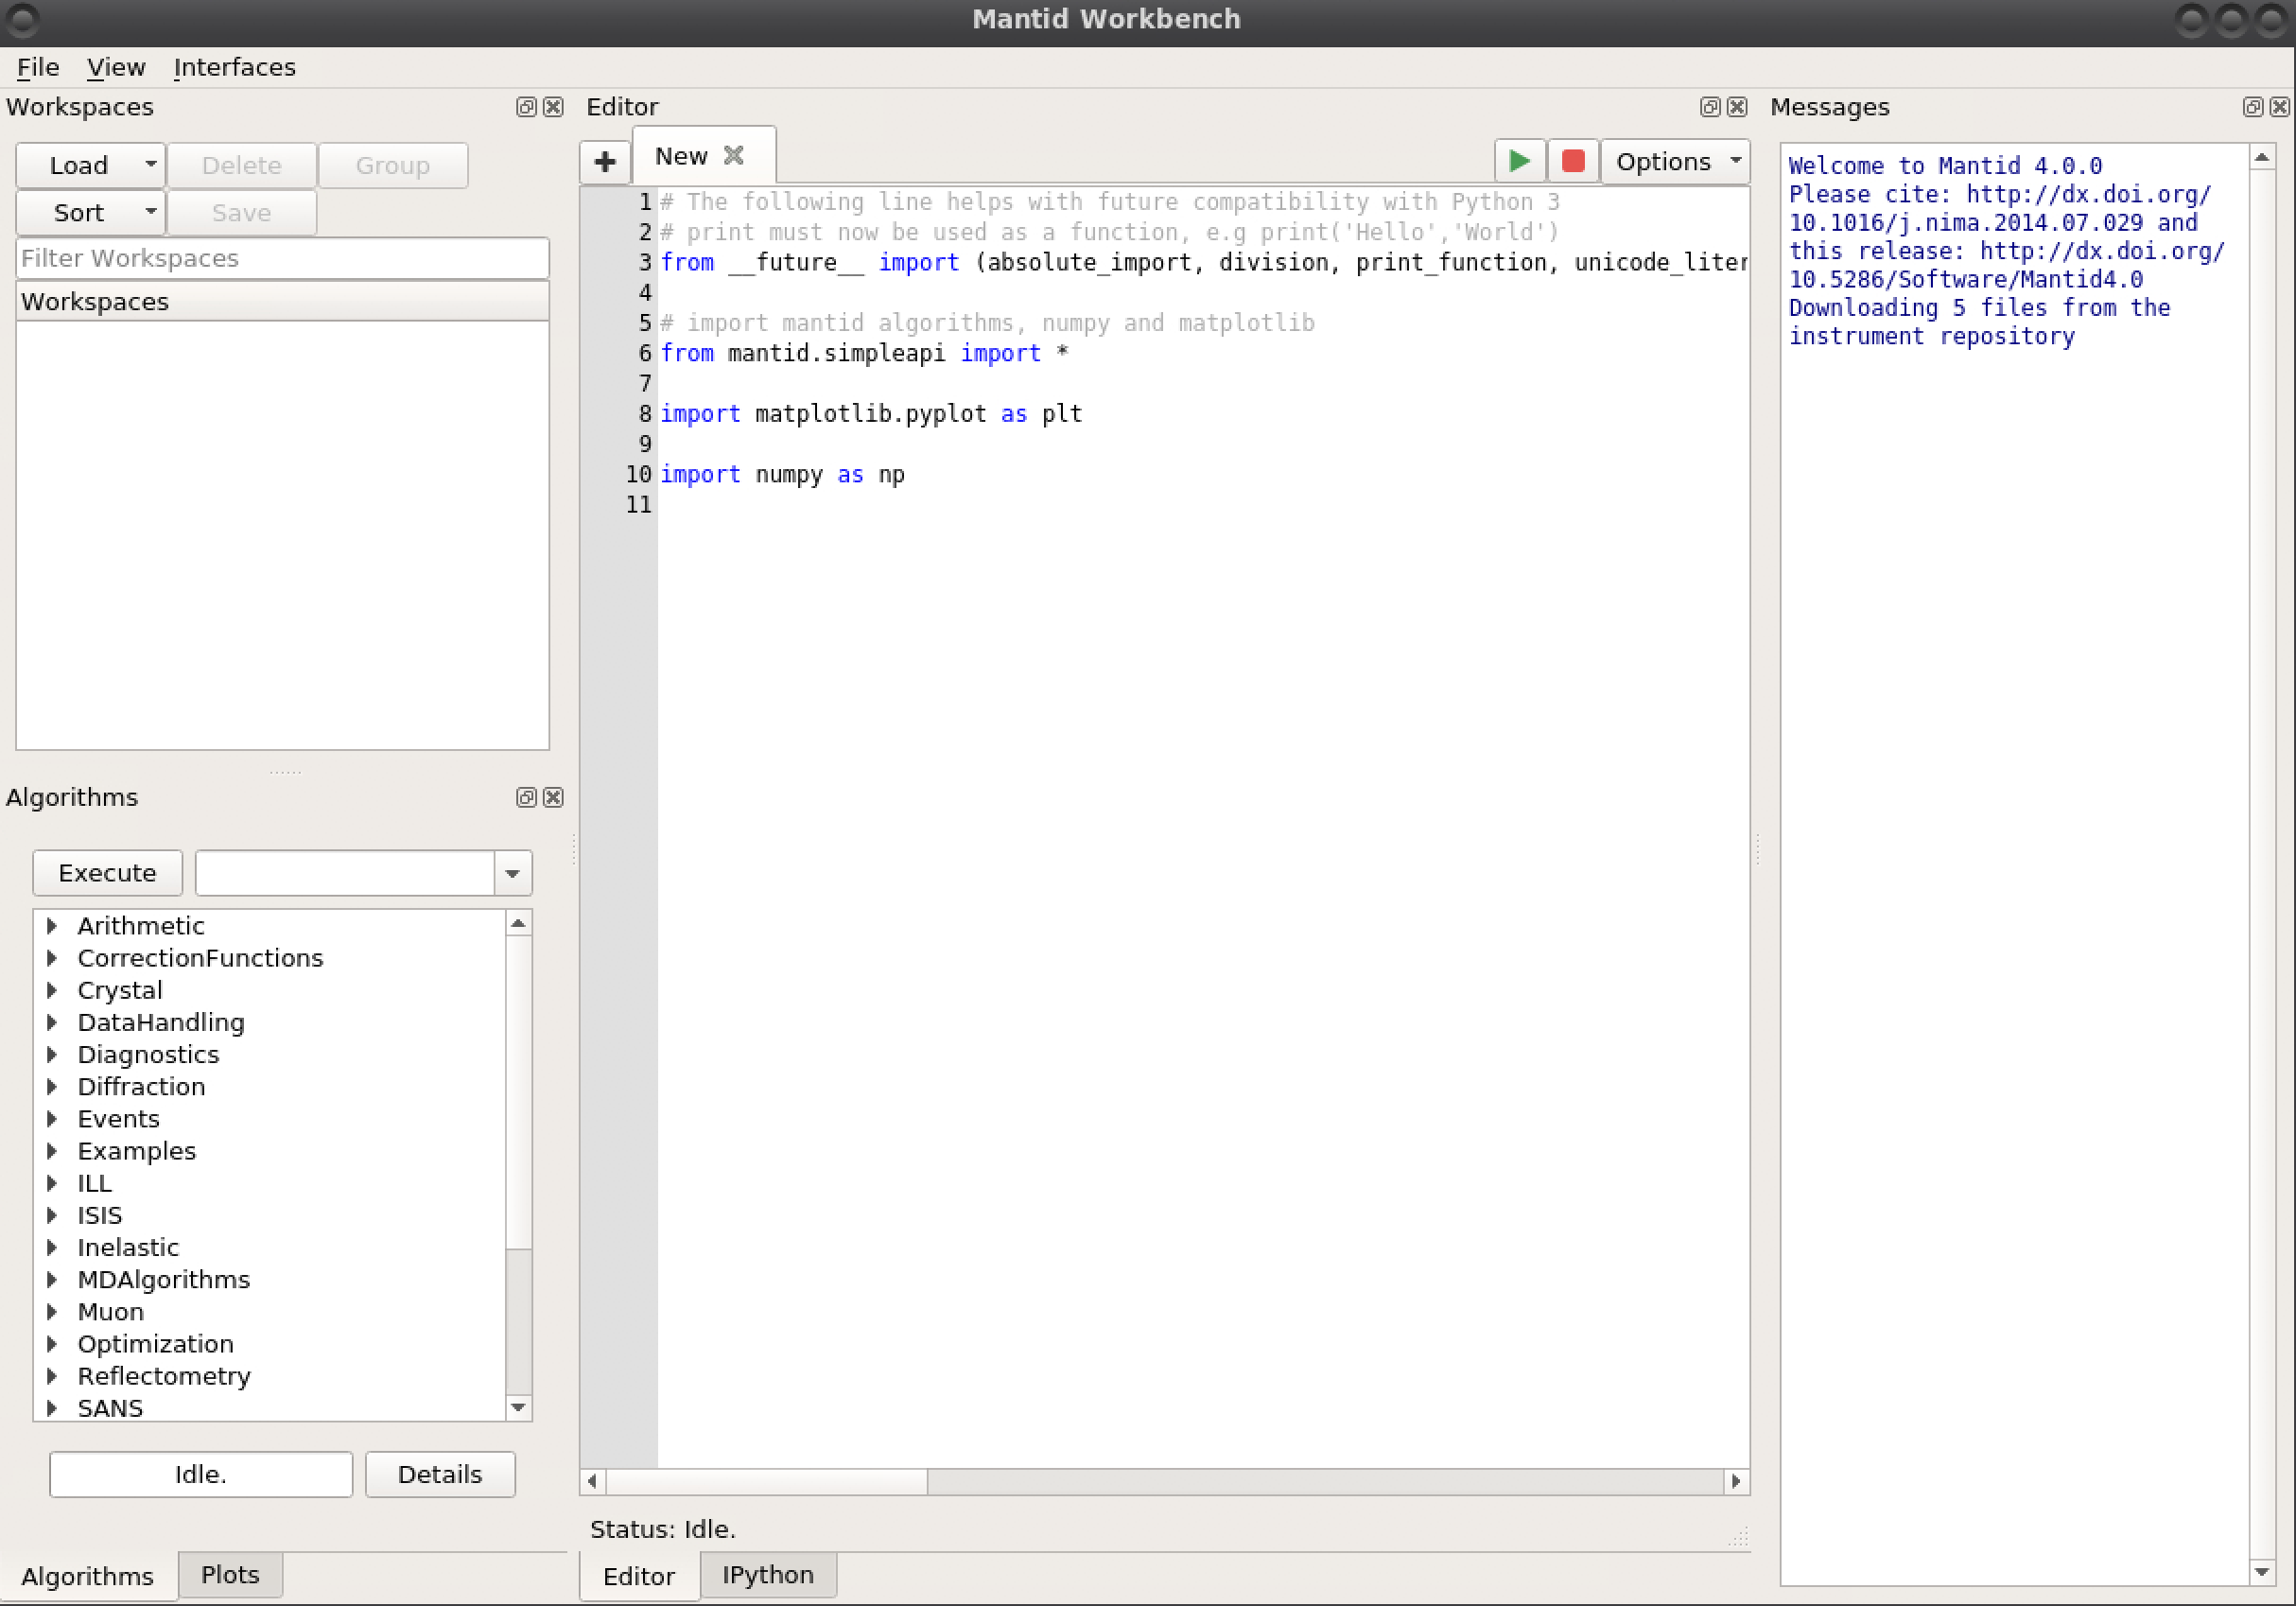Expand the Diffraction algorithm category
Viewport: 2296px width, 1606px height.
pos(52,1087)
